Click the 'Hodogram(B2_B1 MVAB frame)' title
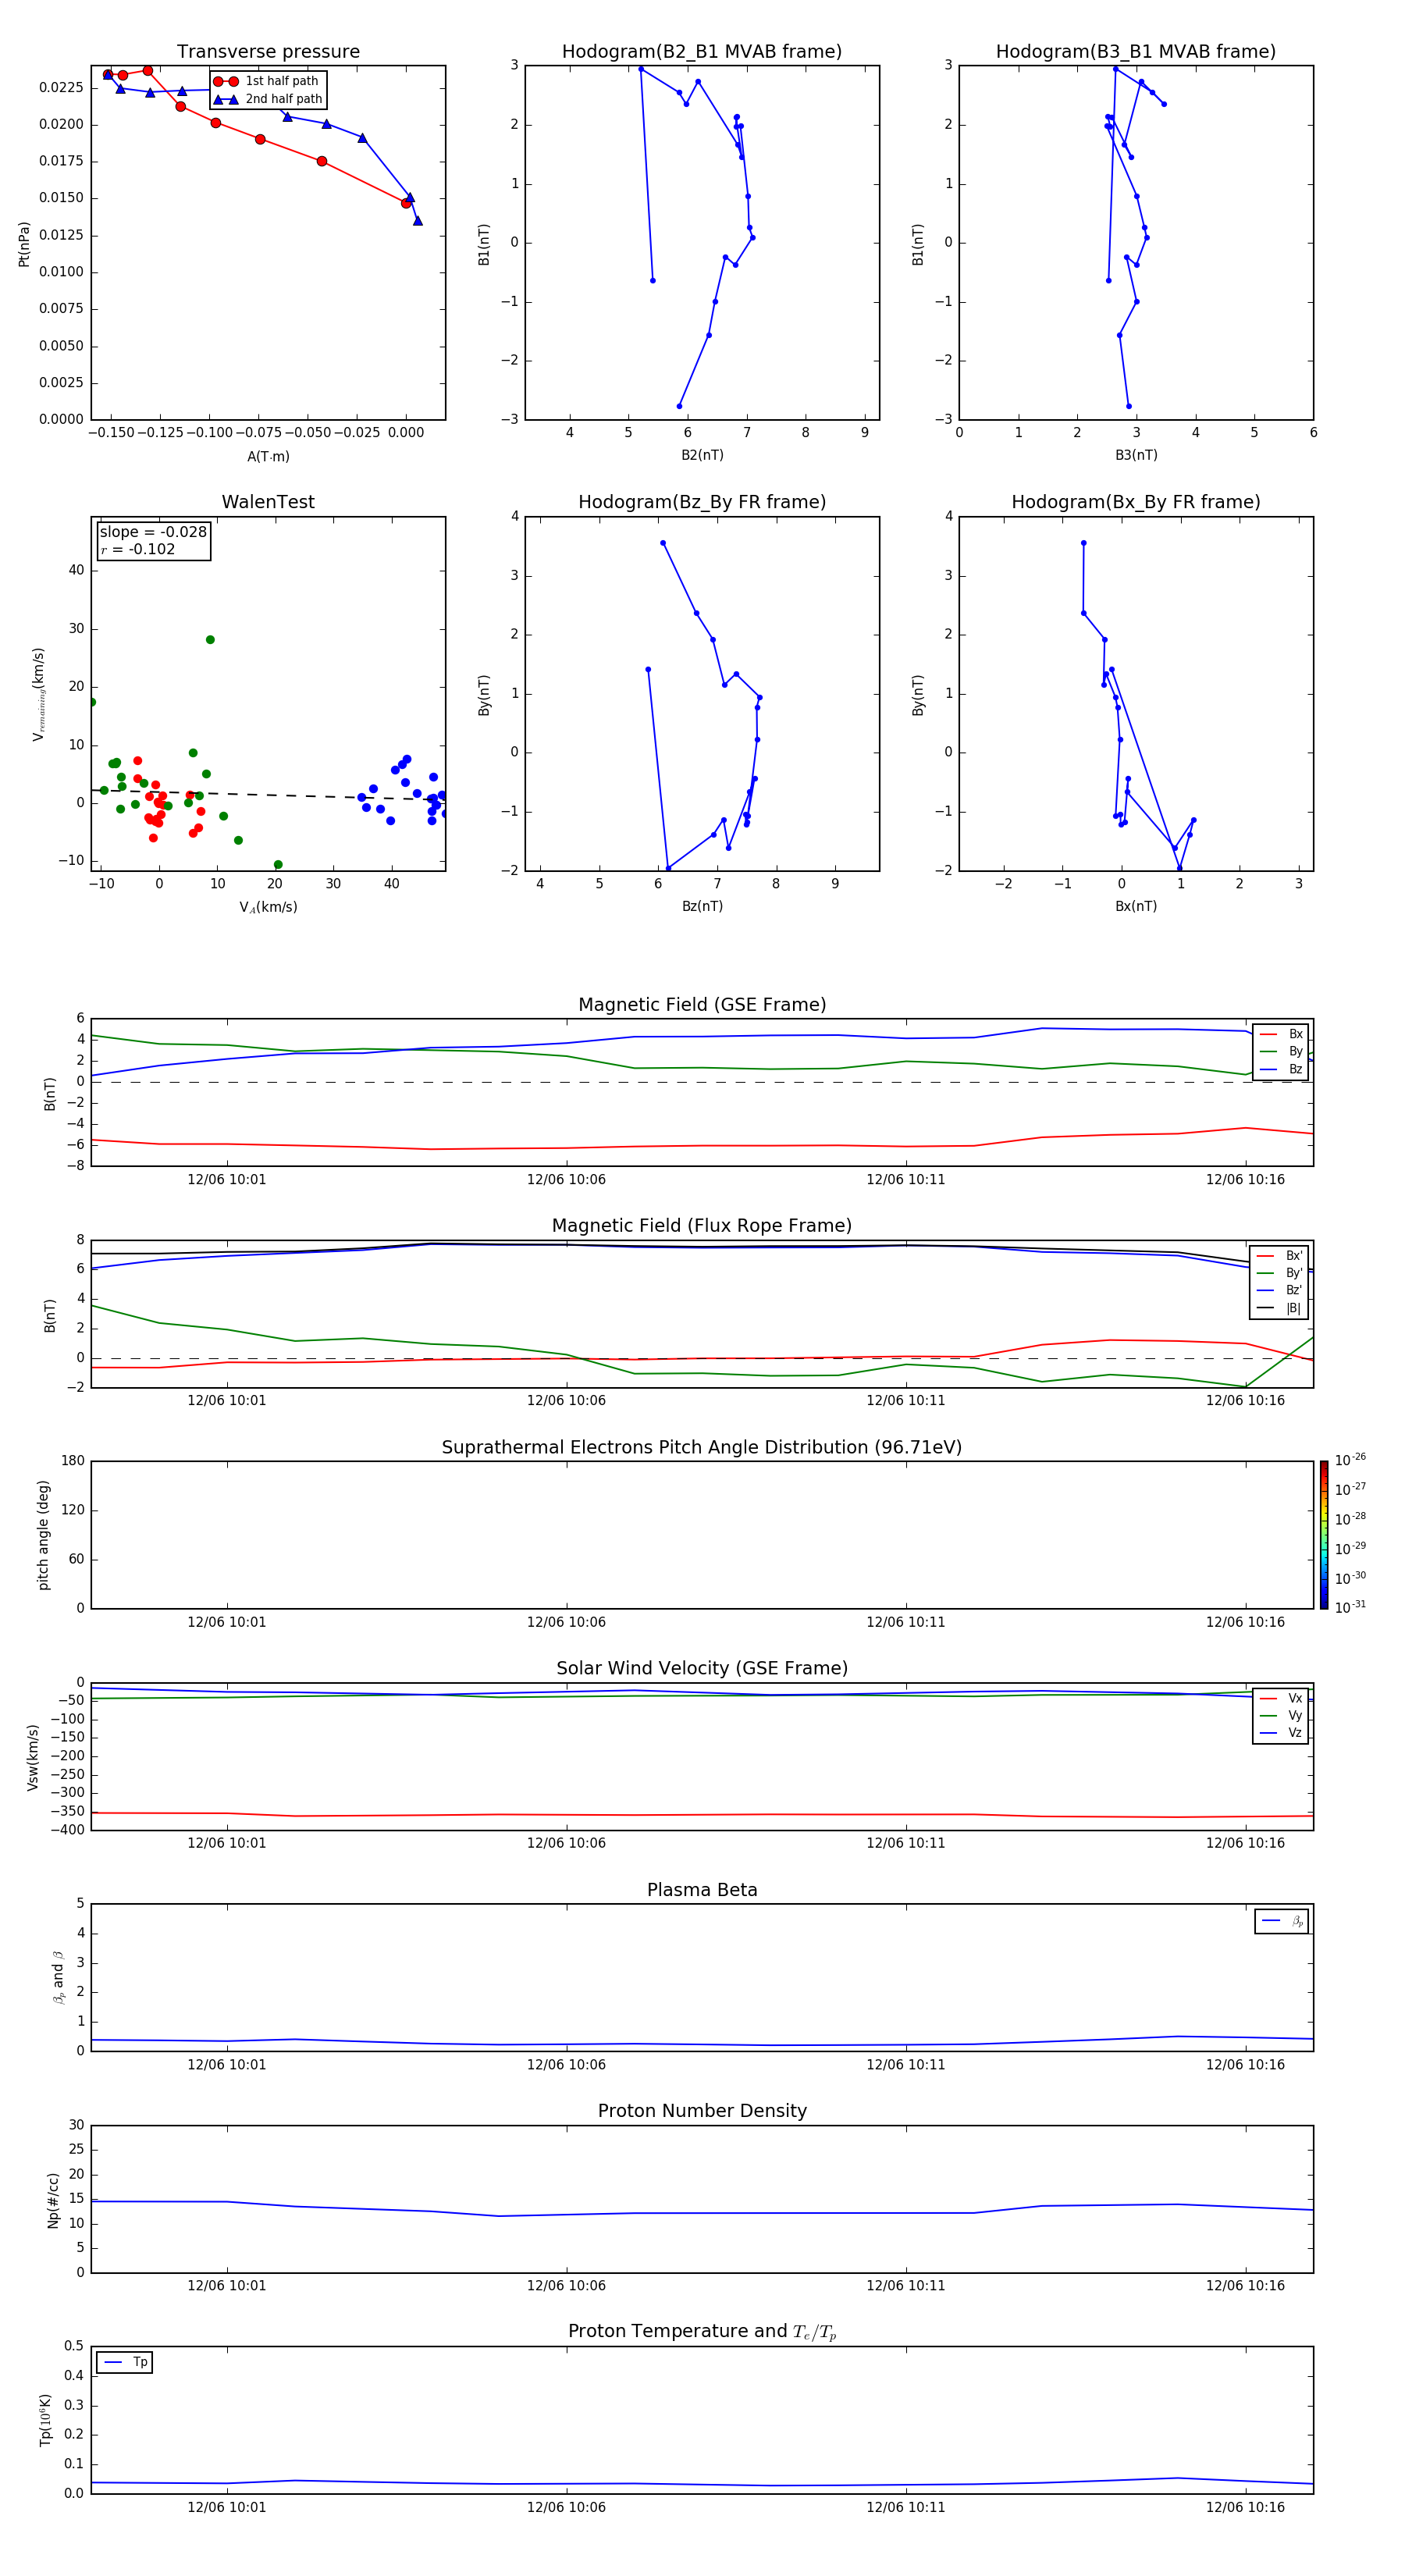 point(702,52)
